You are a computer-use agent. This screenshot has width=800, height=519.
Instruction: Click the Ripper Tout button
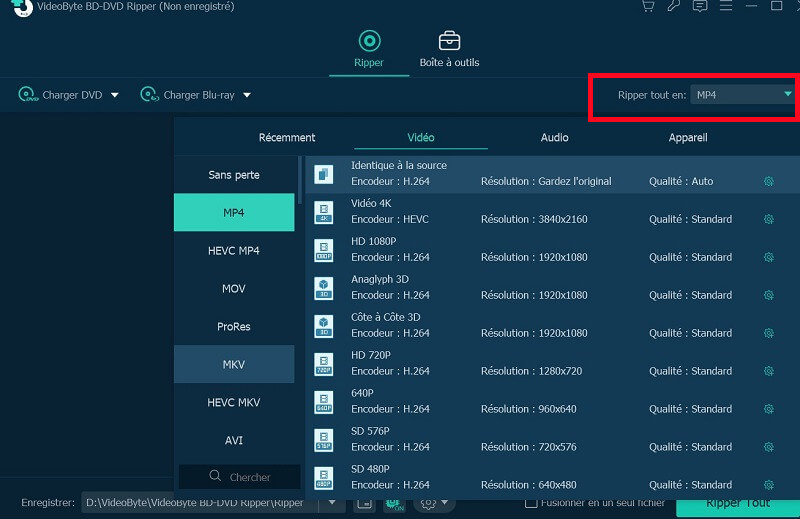tap(738, 506)
